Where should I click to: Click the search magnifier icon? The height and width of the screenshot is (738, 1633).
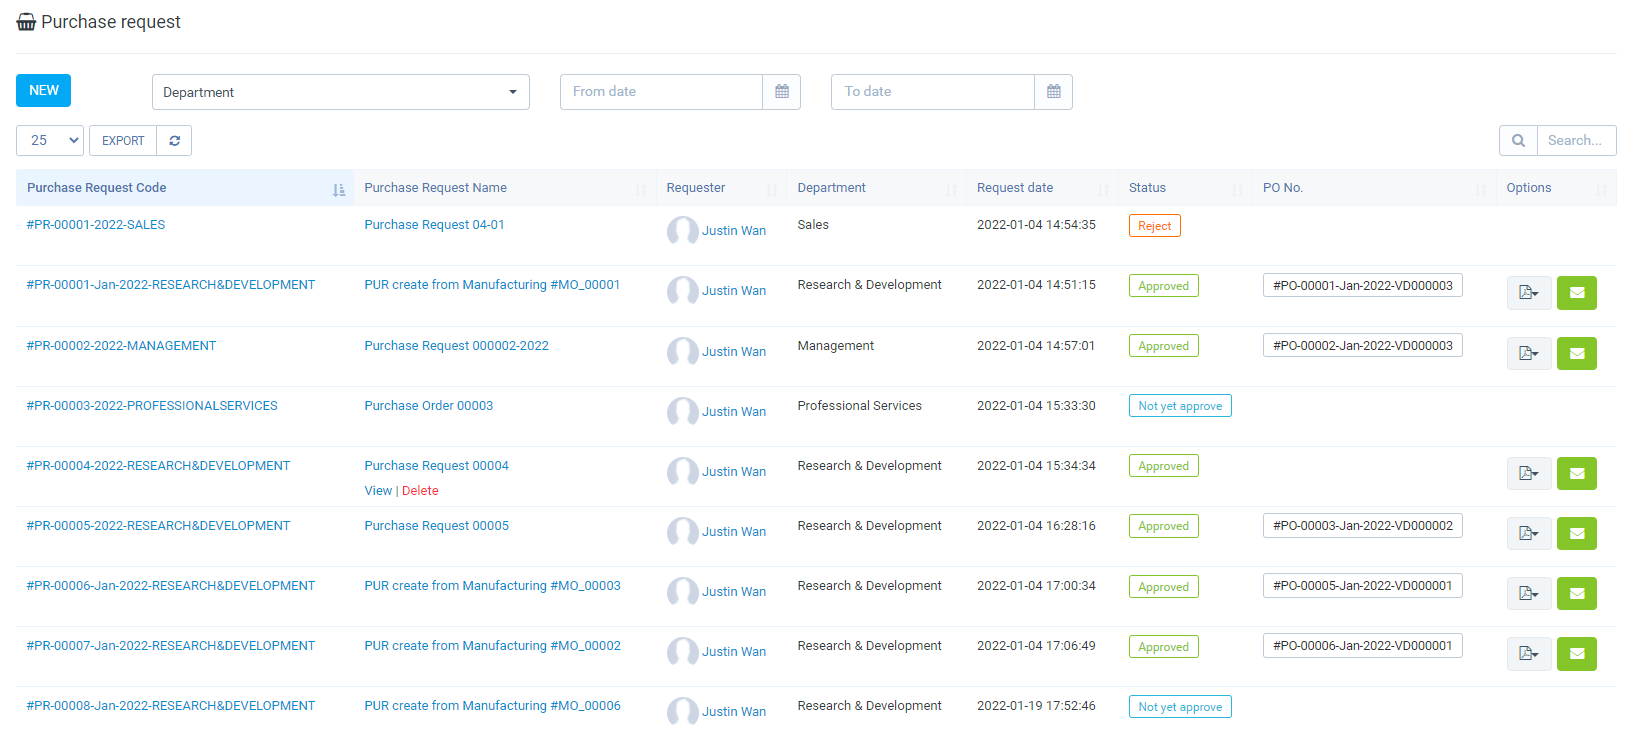coord(1518,141)
